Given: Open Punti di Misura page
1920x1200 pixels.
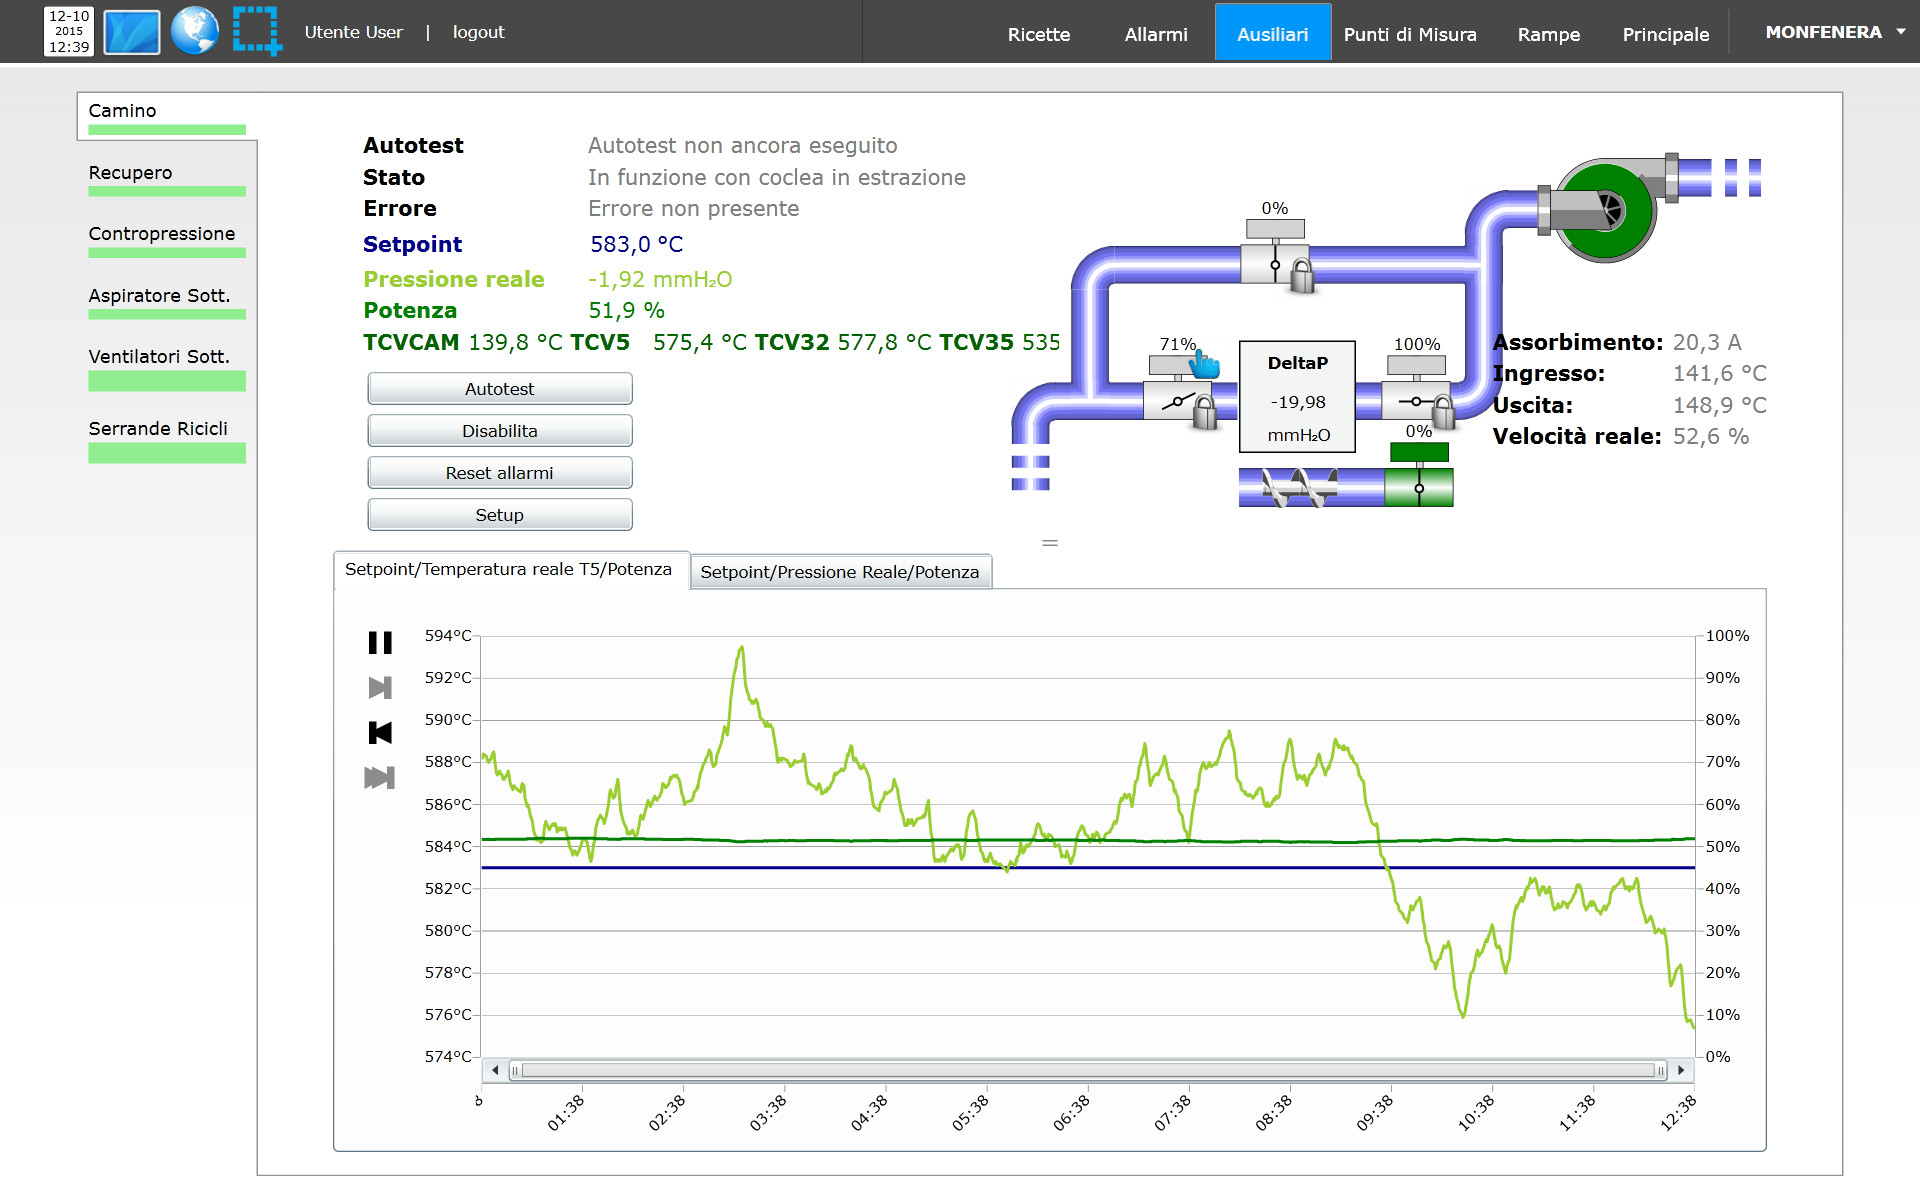Looking at the screenshot, I should [1410, 34].
